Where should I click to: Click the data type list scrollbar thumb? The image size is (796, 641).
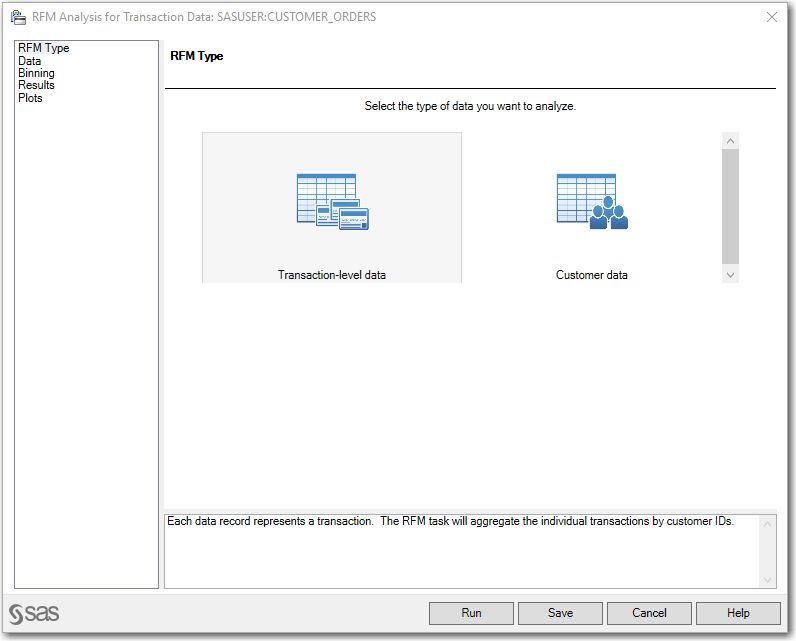click(x=730, y=207)
